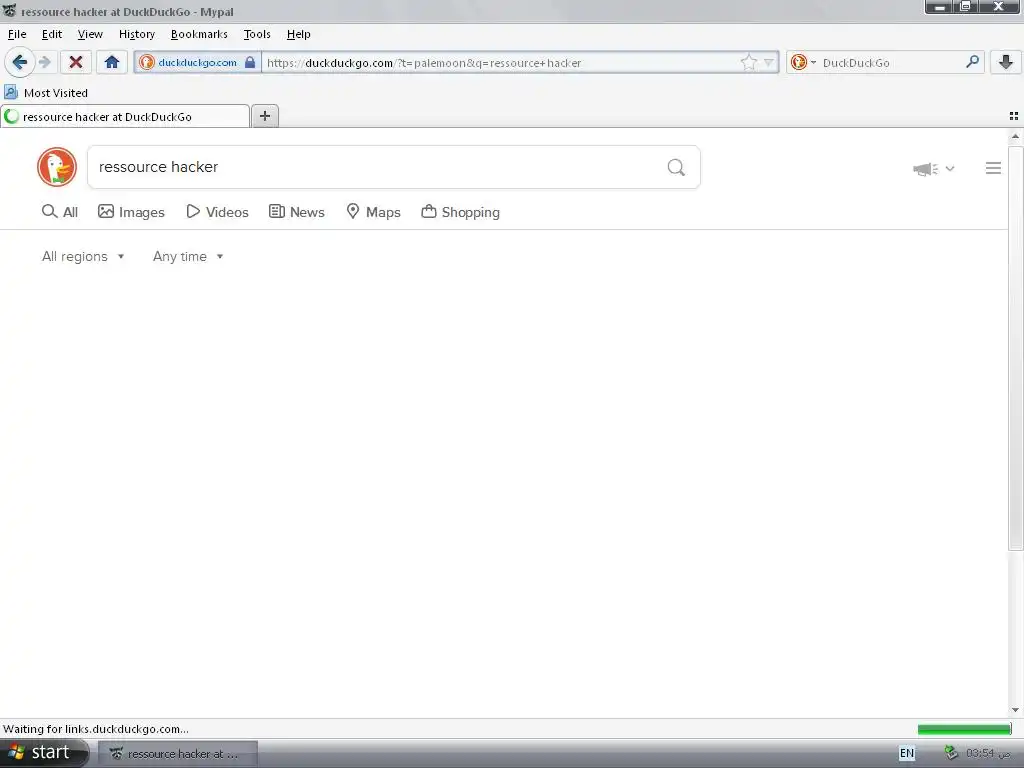This screenshot has height=768, width=1024.
Task: Open the View menu
Action: pos(90,34)
